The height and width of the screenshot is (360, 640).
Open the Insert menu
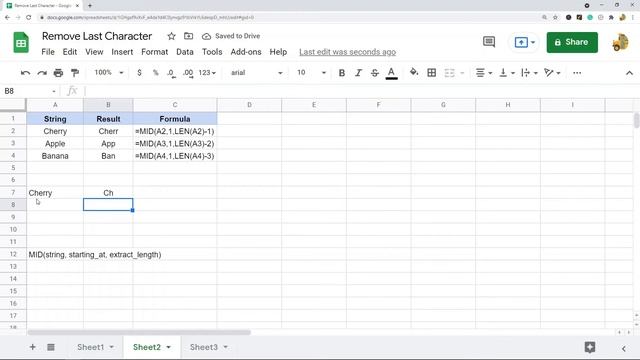(122, 52)
